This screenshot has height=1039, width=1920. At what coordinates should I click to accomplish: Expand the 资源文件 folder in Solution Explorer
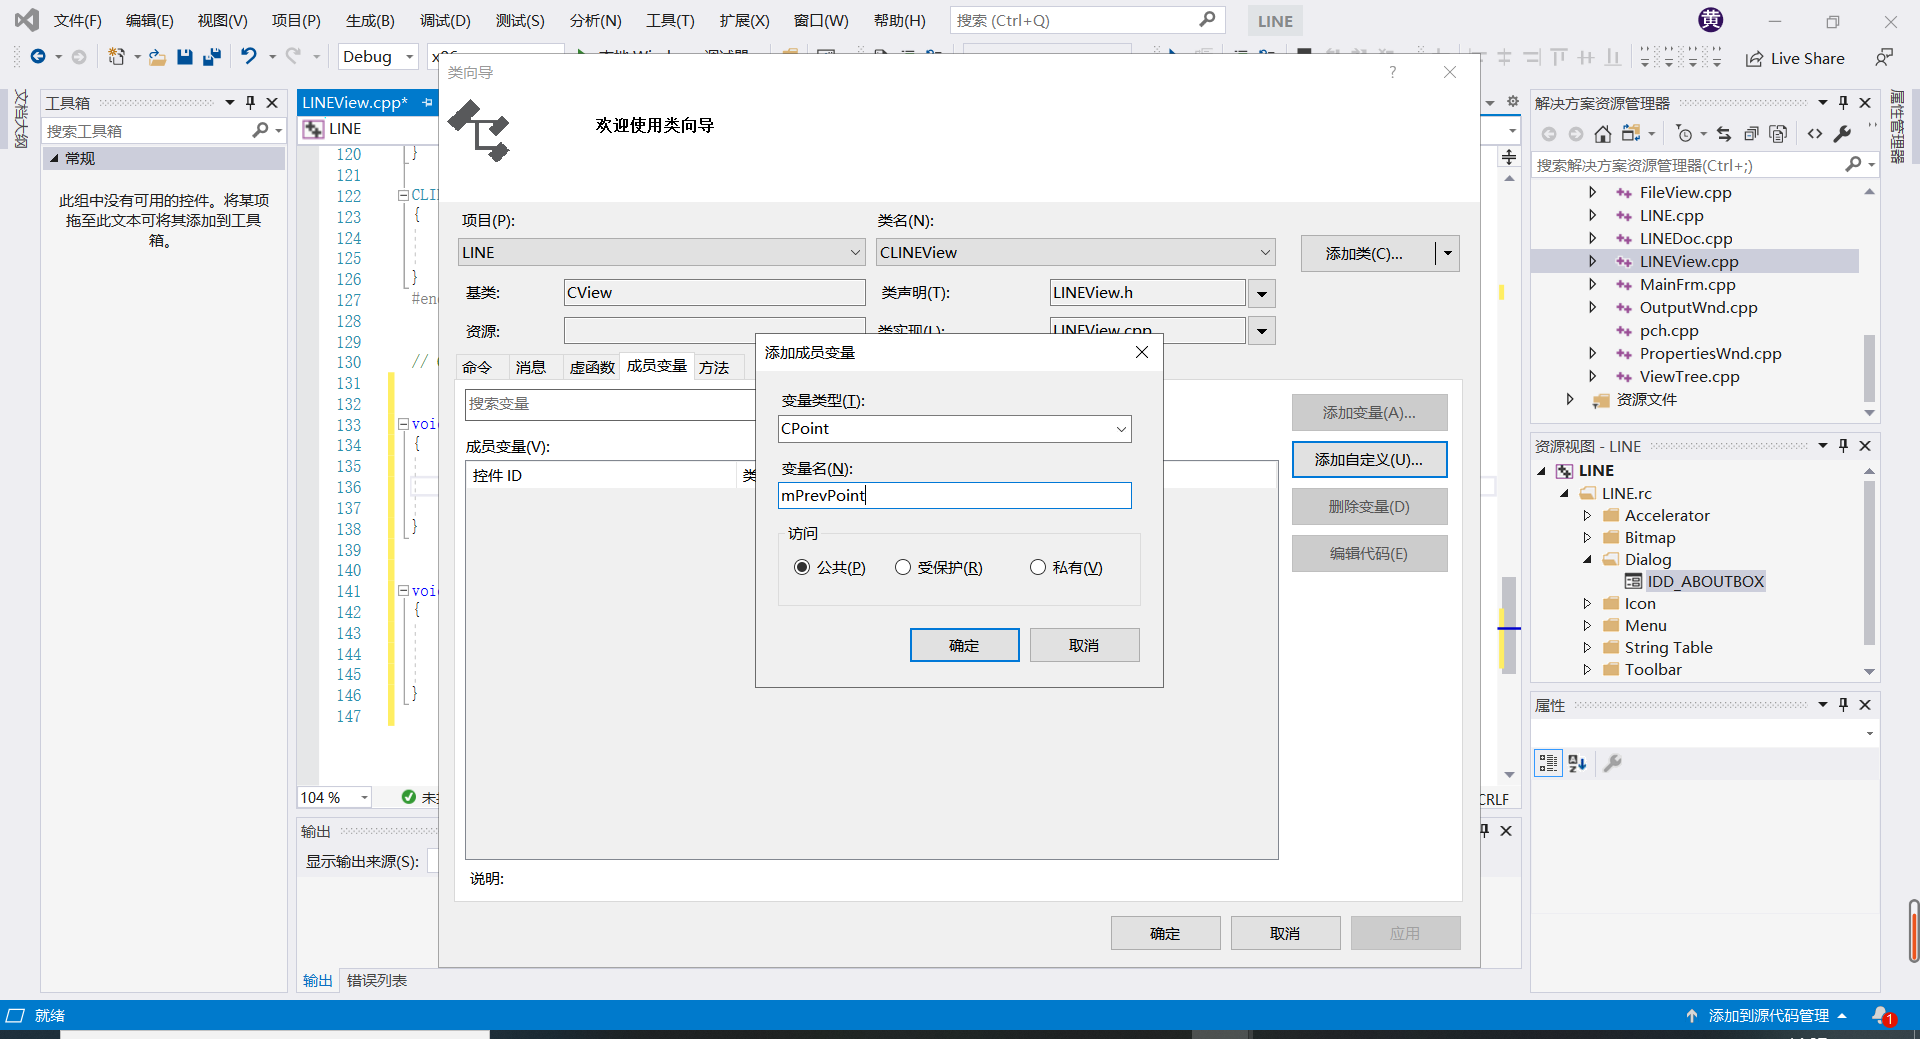coord(1568,398)
